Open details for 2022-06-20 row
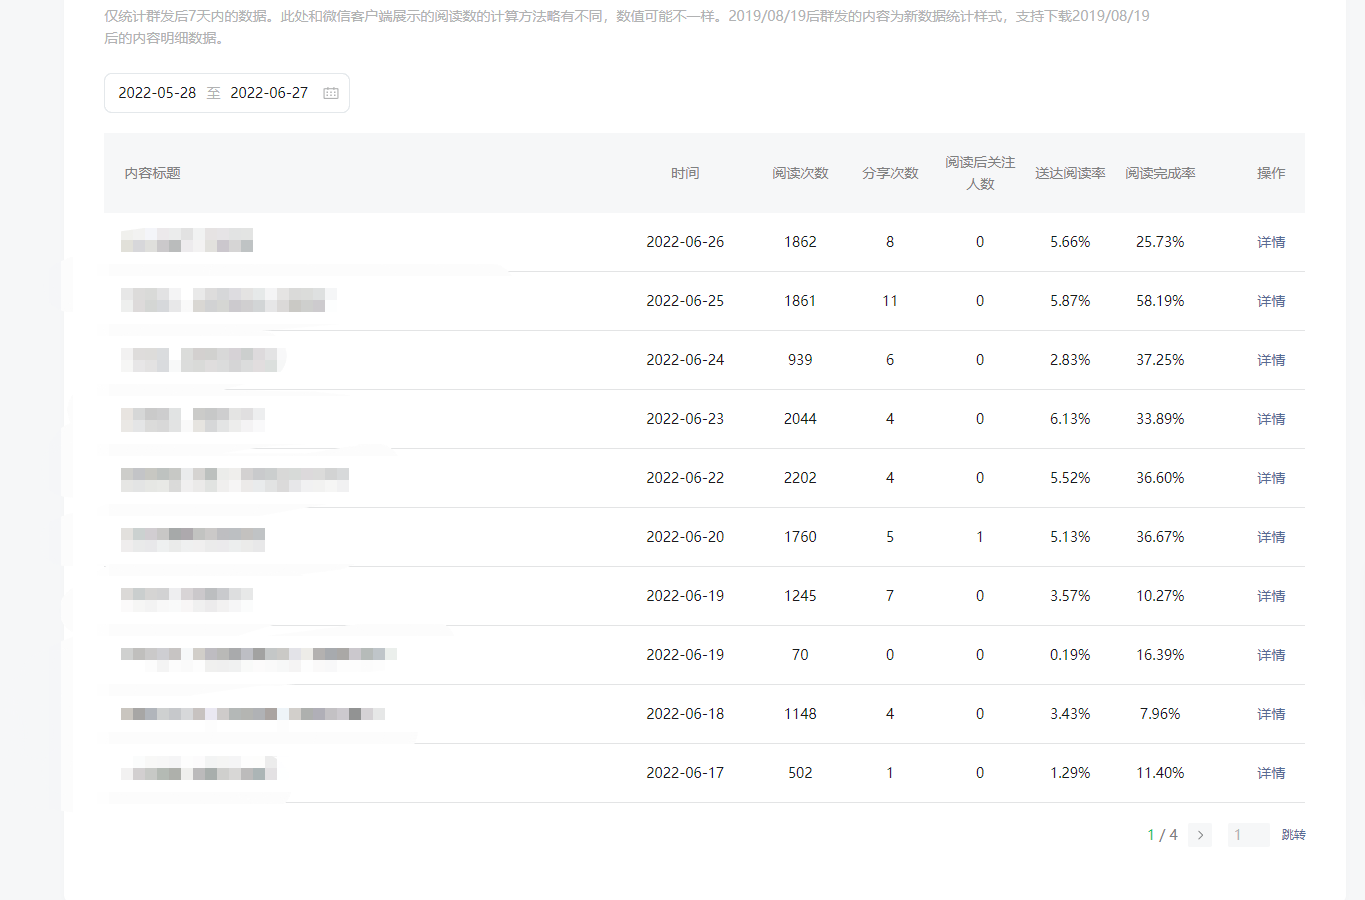This screenshot has width=1365, height=900. click(1271, 537)
